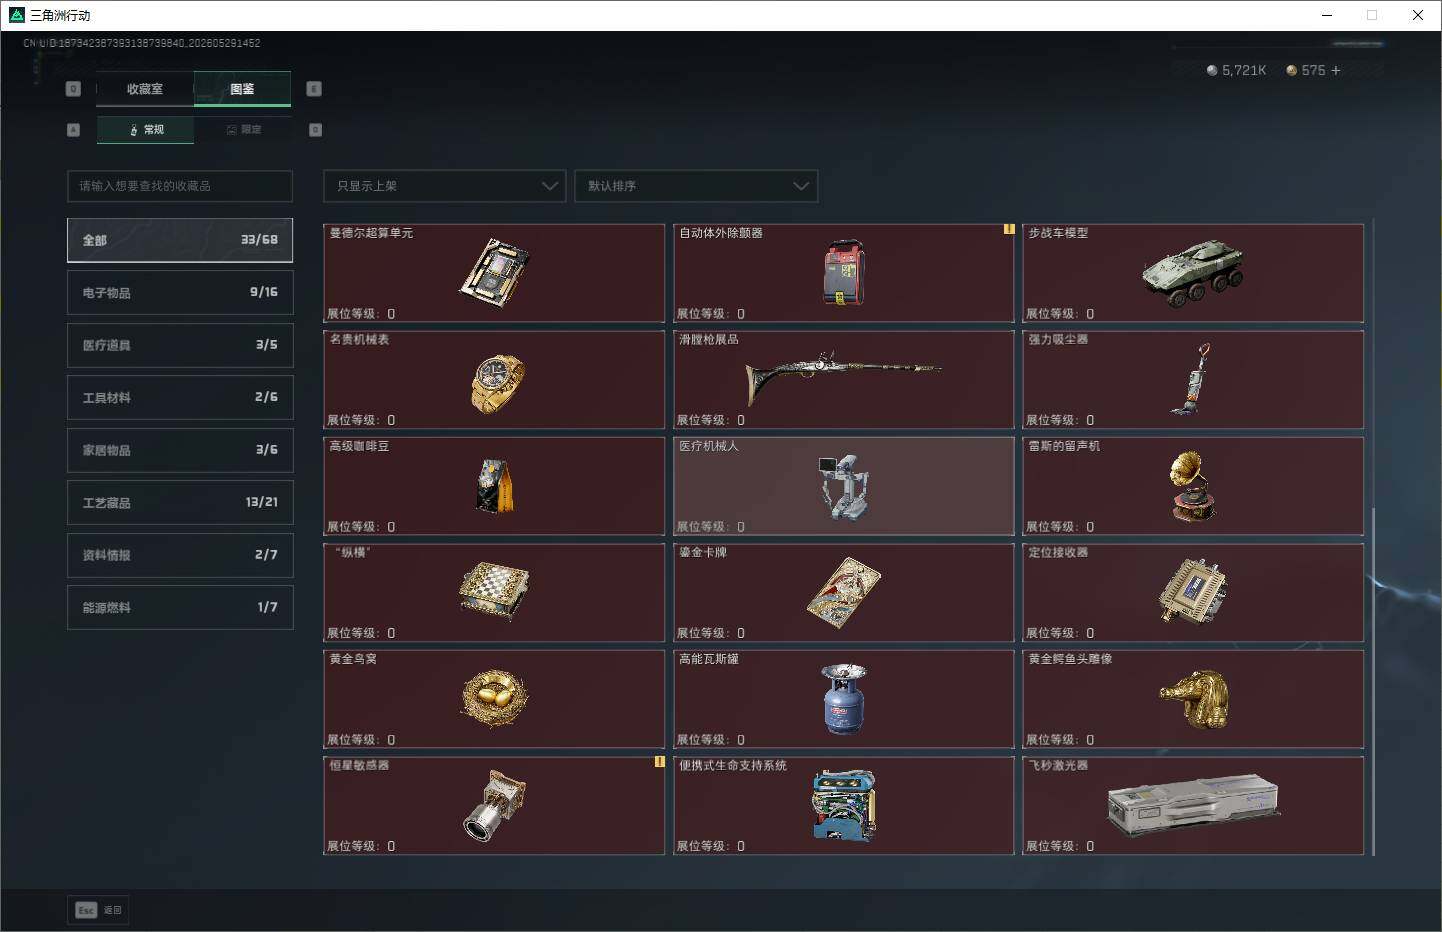This screenshot has height=932, width=1442.
Task: Select the 恒星敏感器 sensor image
Action: 494,805
